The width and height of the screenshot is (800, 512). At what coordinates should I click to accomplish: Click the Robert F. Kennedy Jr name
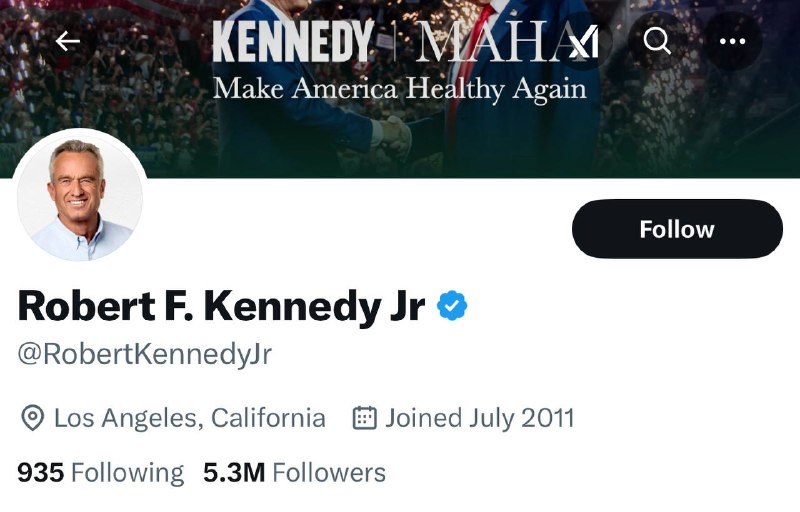221,305
